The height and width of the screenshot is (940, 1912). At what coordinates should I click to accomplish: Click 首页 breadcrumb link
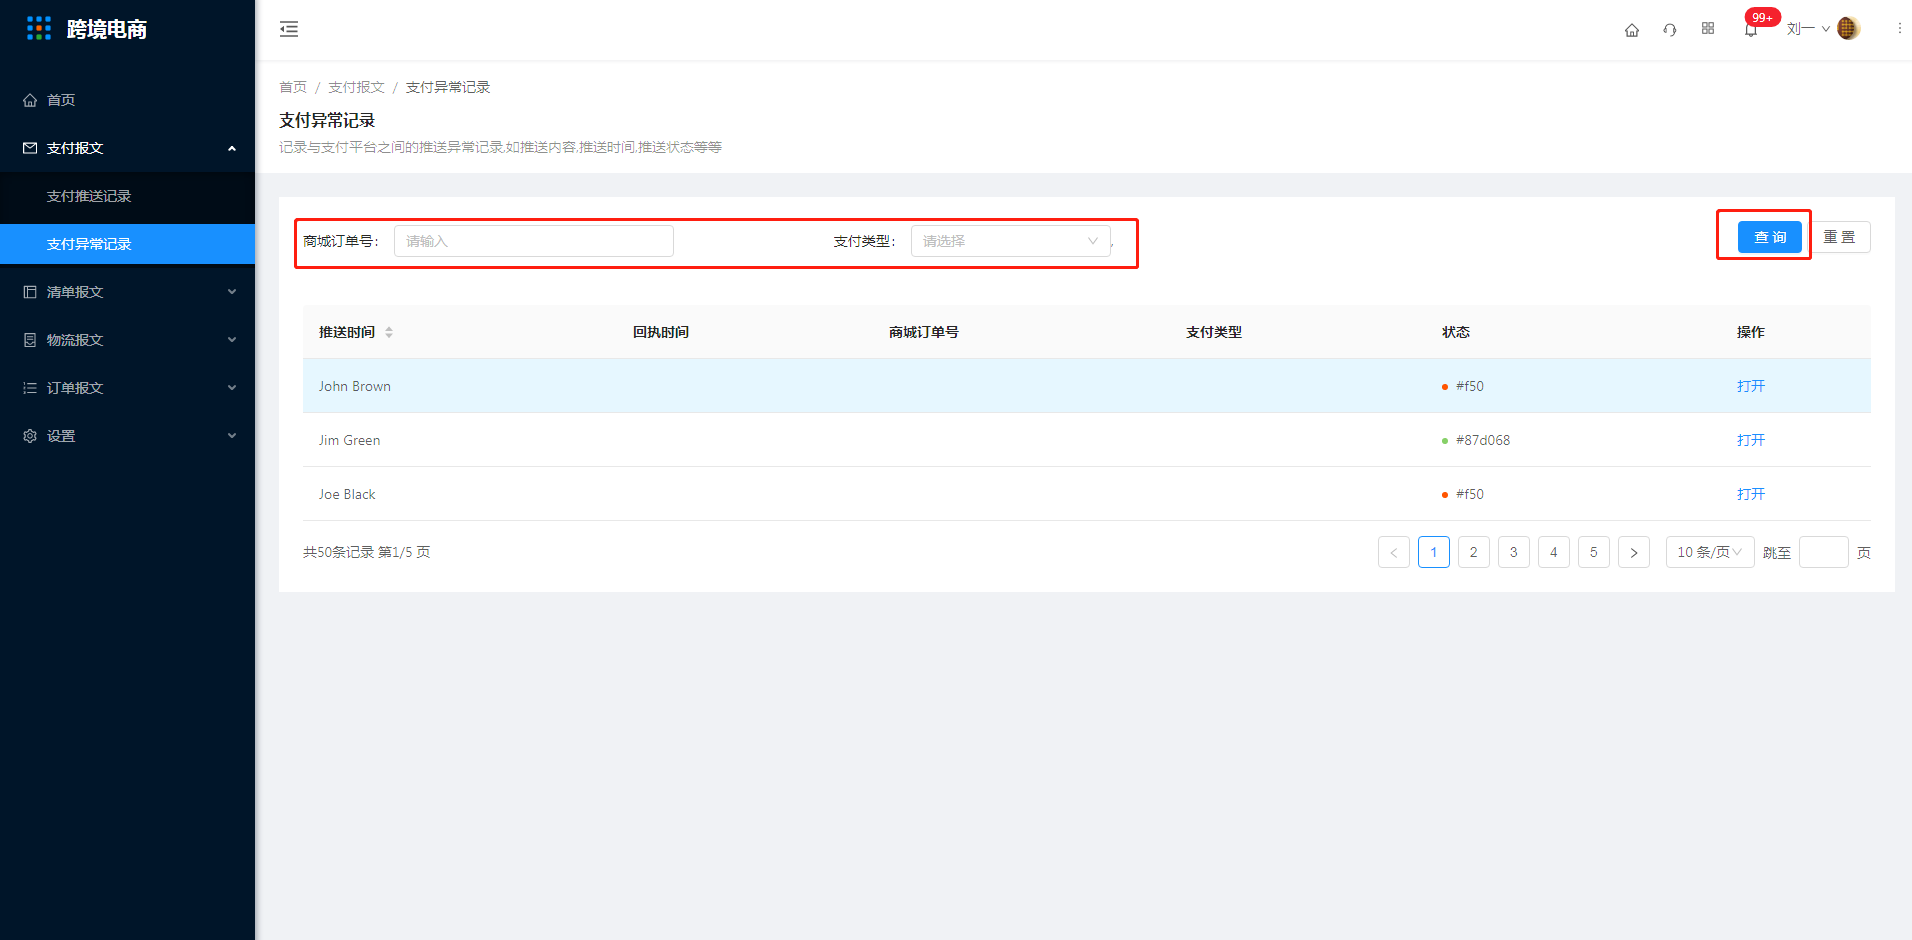pos(293,87)
